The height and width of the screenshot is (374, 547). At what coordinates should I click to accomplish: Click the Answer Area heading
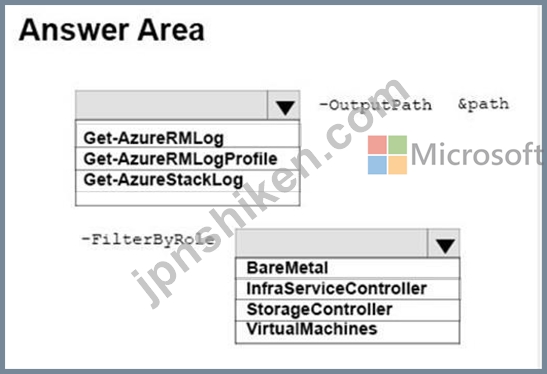pyautogui.click(x=112, y=30)
